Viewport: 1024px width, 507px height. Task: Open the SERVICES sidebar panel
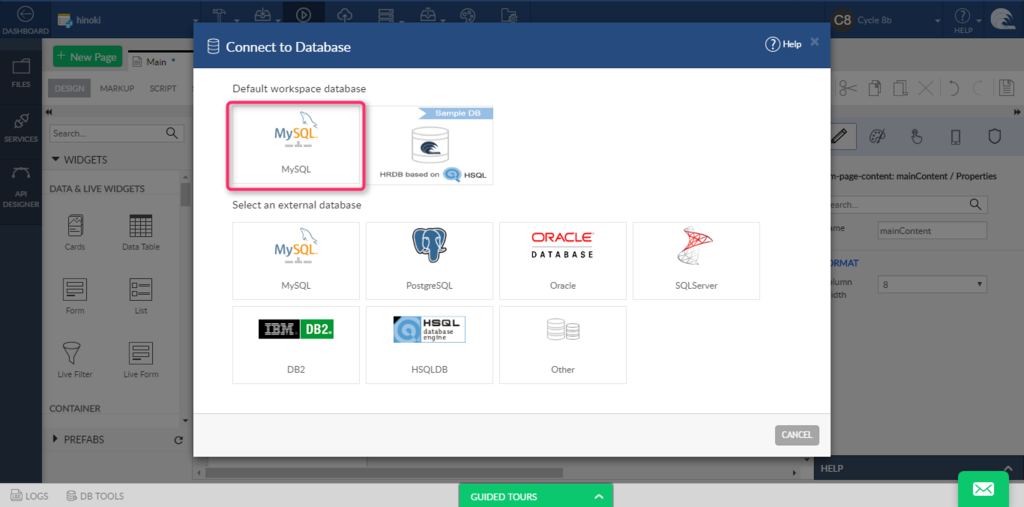[x=21, y=128]
